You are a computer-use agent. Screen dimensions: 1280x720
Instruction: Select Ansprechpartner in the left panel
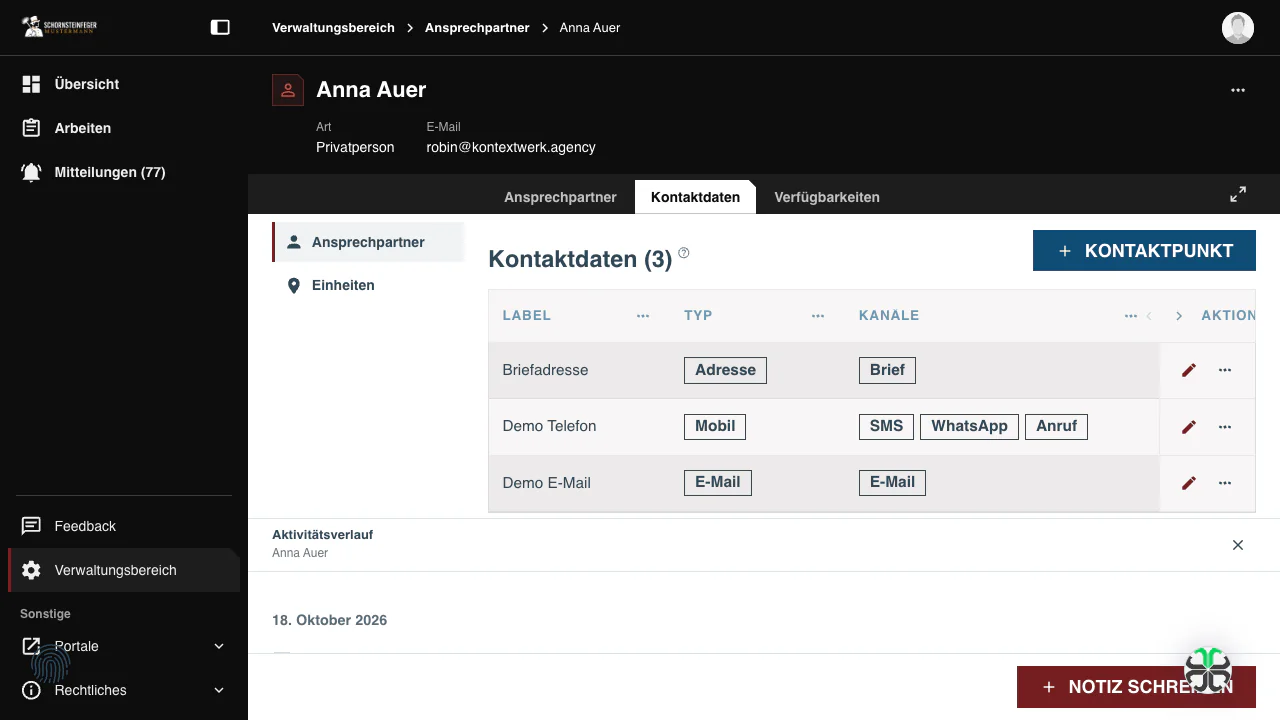[x=368, y=242]
